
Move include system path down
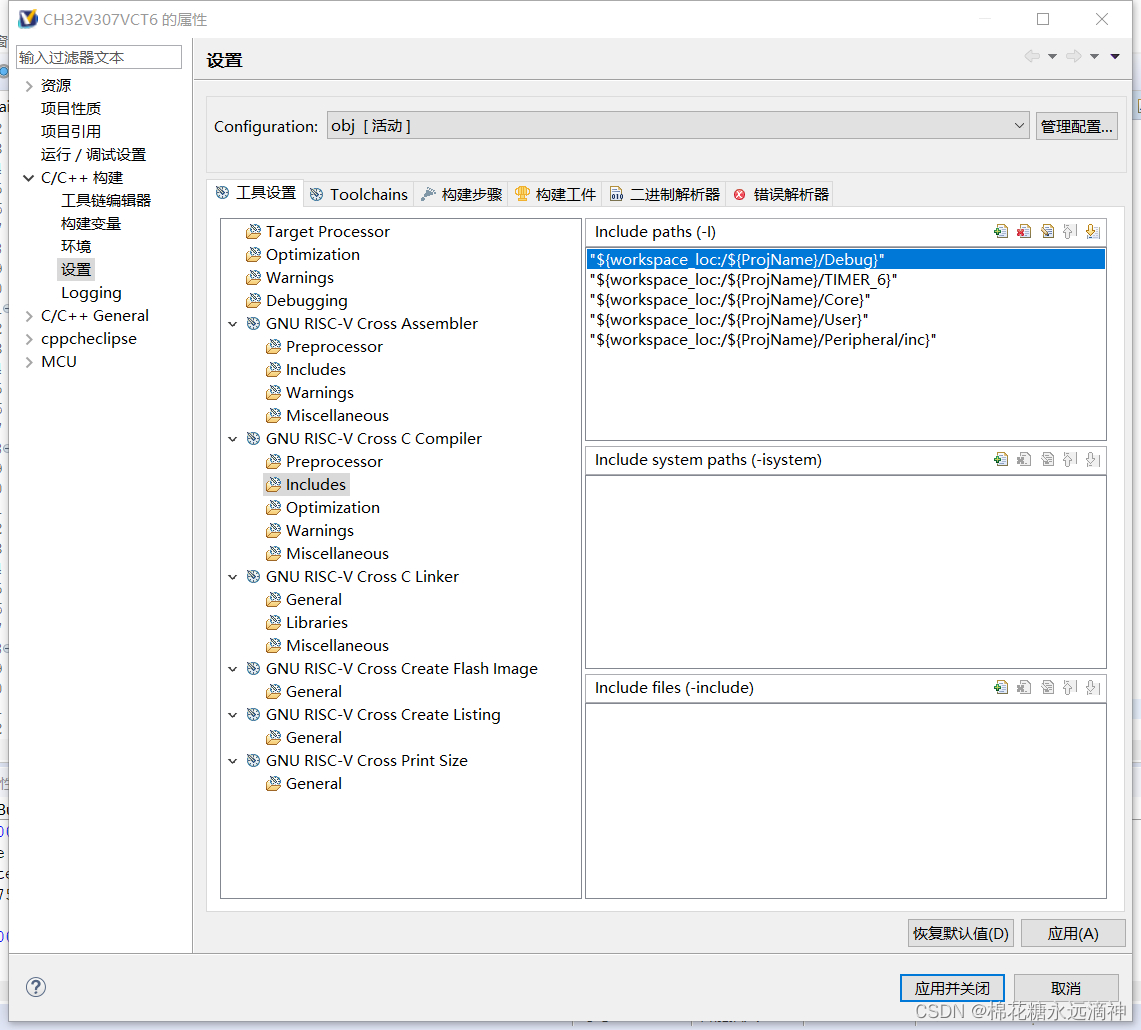pyautogui.click(x=1092, y=459)
